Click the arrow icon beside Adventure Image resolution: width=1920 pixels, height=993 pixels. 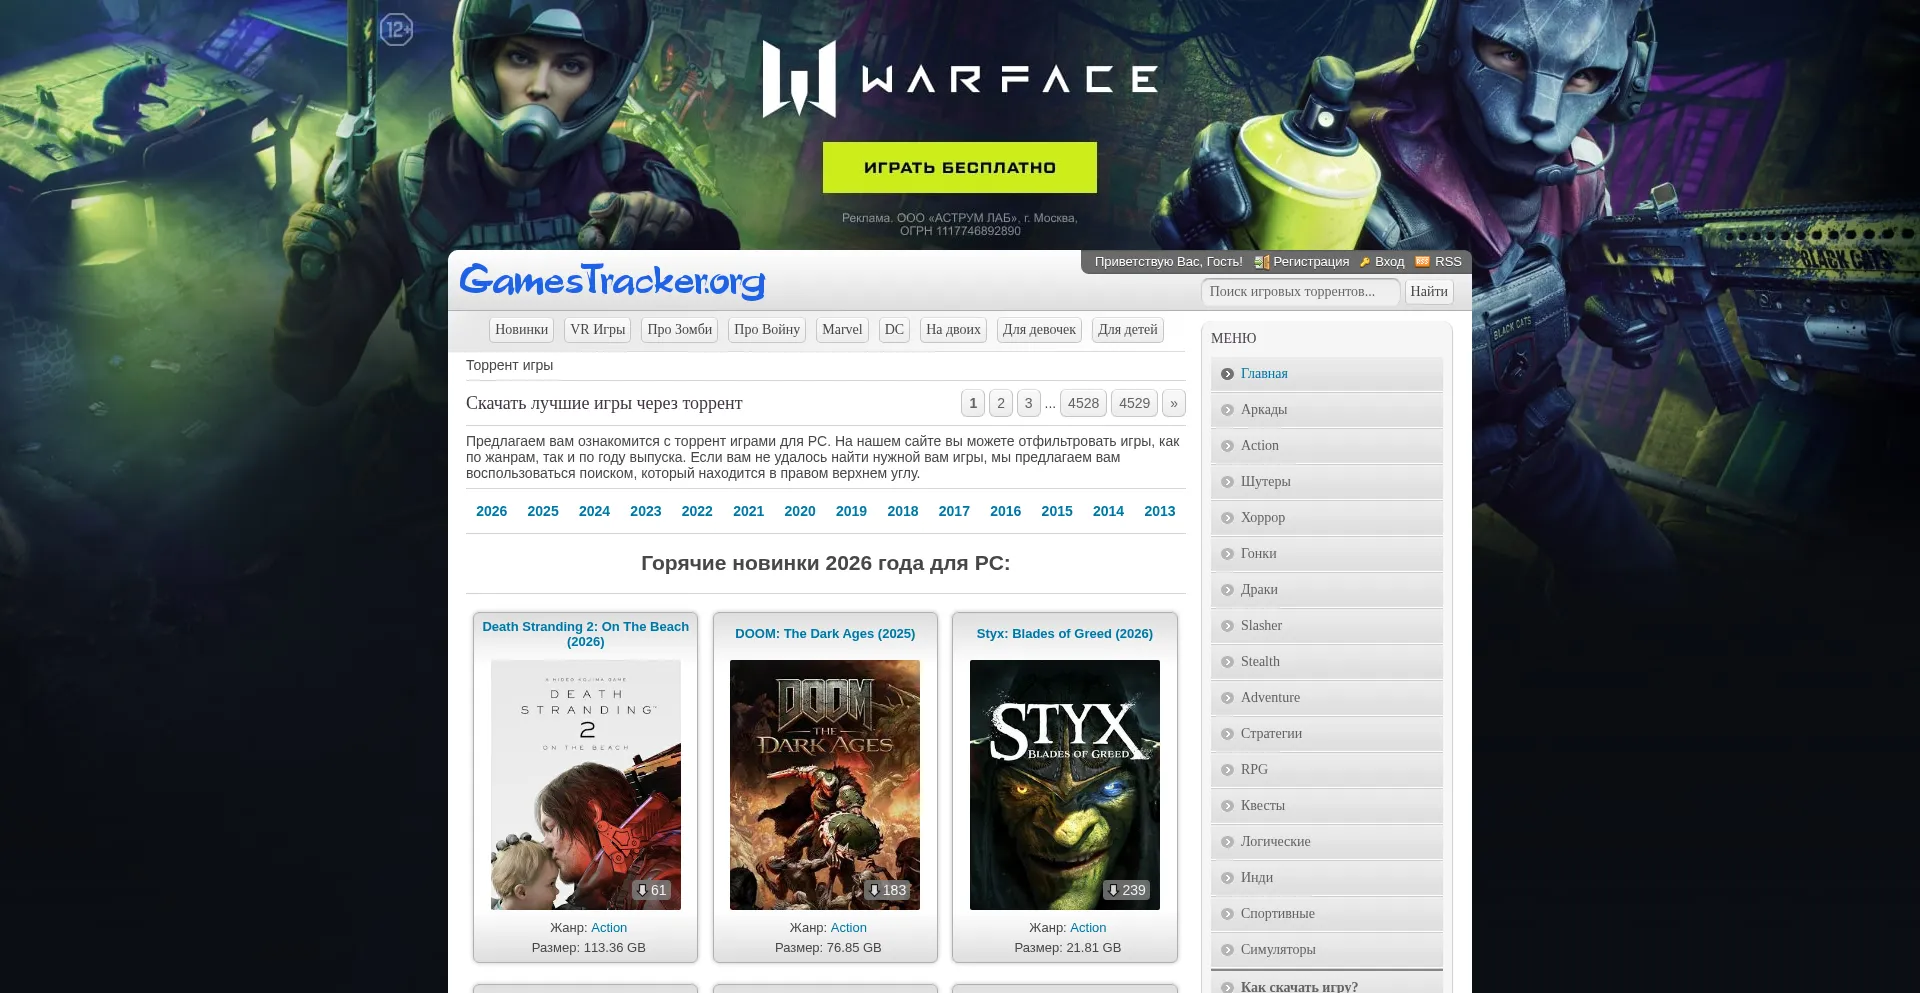(1227, 698)
